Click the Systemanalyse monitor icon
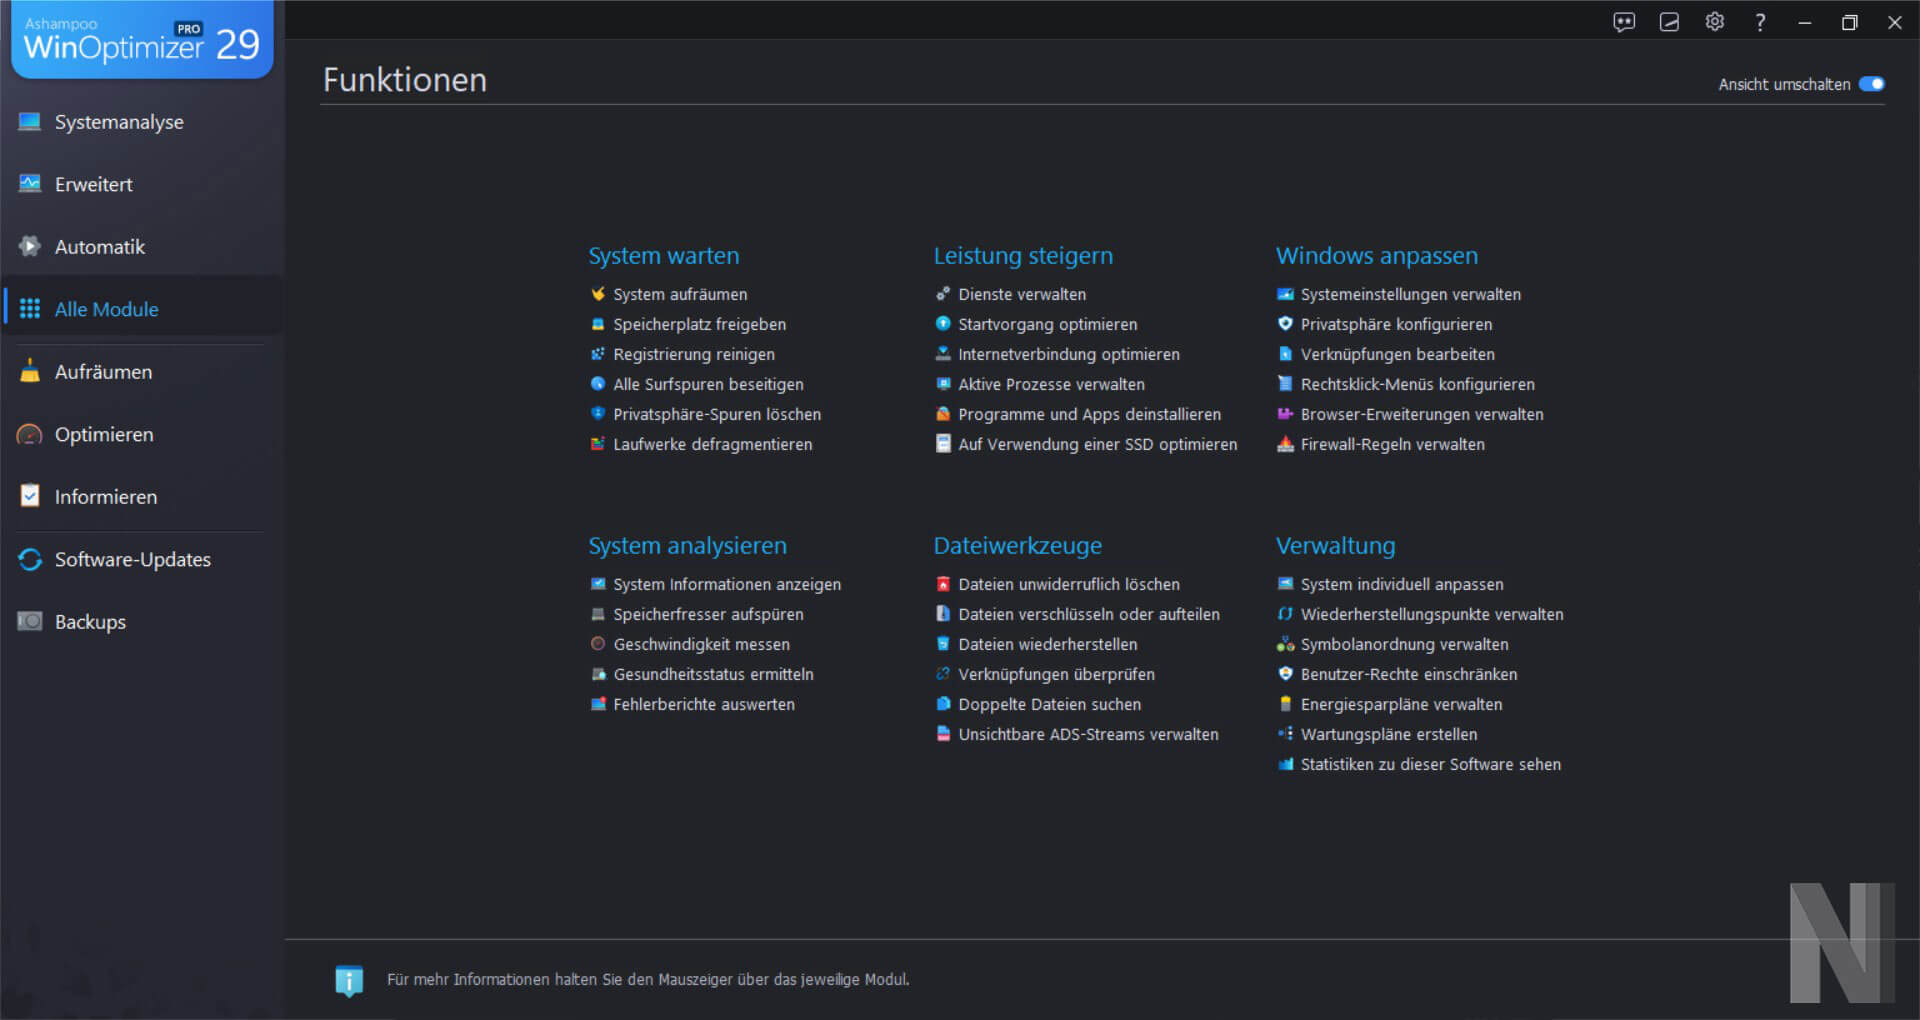The height and width of the screenshot is (1020, 1920). pyautogui.click(x=30, y=122)
